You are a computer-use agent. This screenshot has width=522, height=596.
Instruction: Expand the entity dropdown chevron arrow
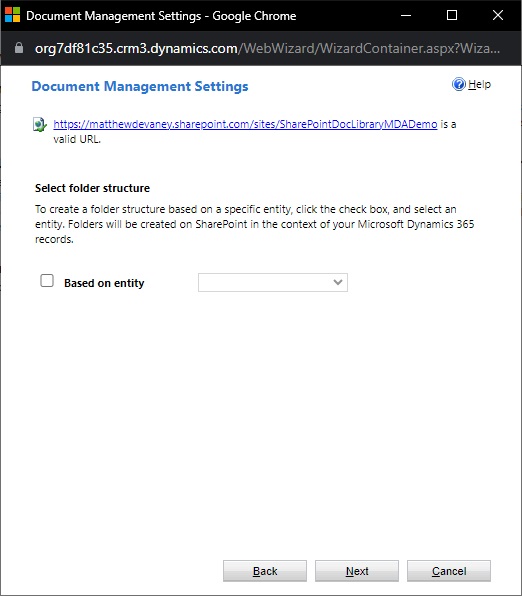point(338,282)
